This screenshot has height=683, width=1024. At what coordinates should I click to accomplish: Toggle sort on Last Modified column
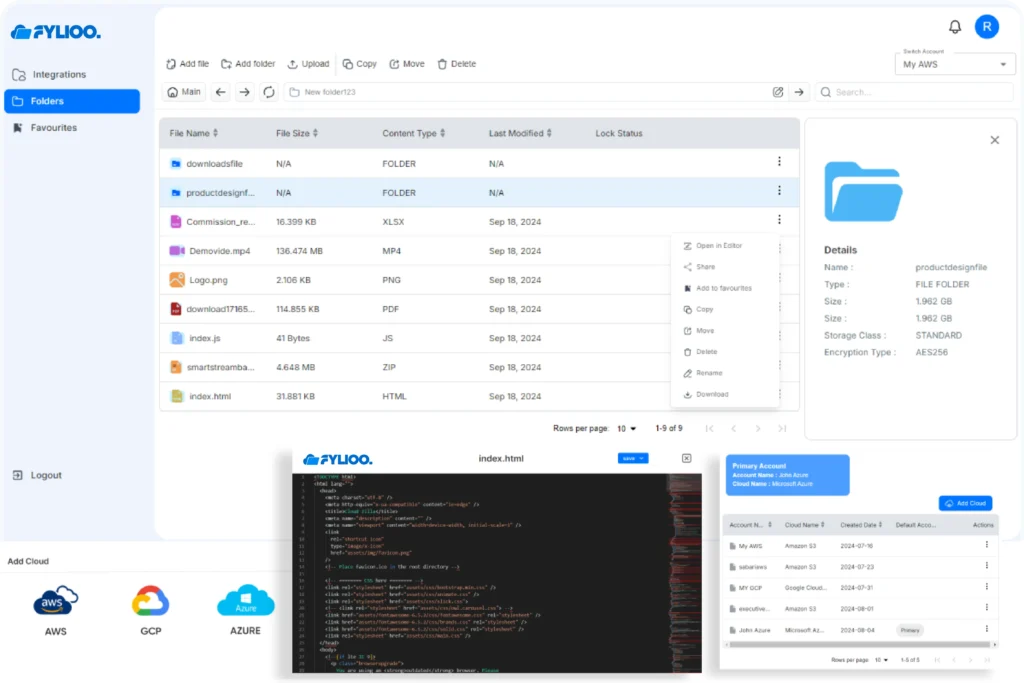[520, 133]
